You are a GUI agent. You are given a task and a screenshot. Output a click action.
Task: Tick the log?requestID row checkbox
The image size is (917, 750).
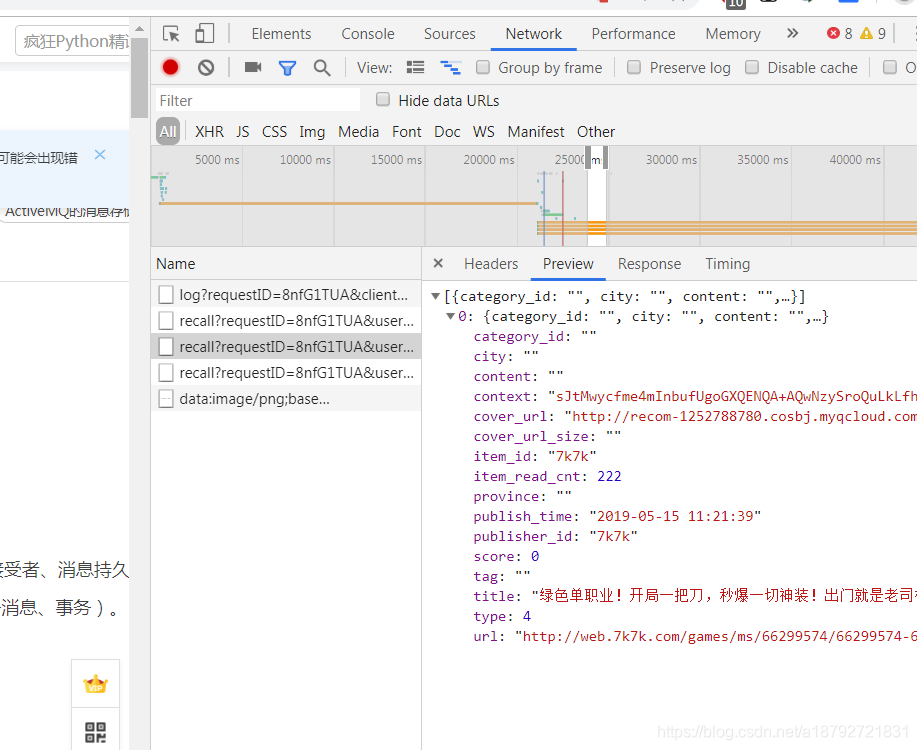click(x=166, y=295)
